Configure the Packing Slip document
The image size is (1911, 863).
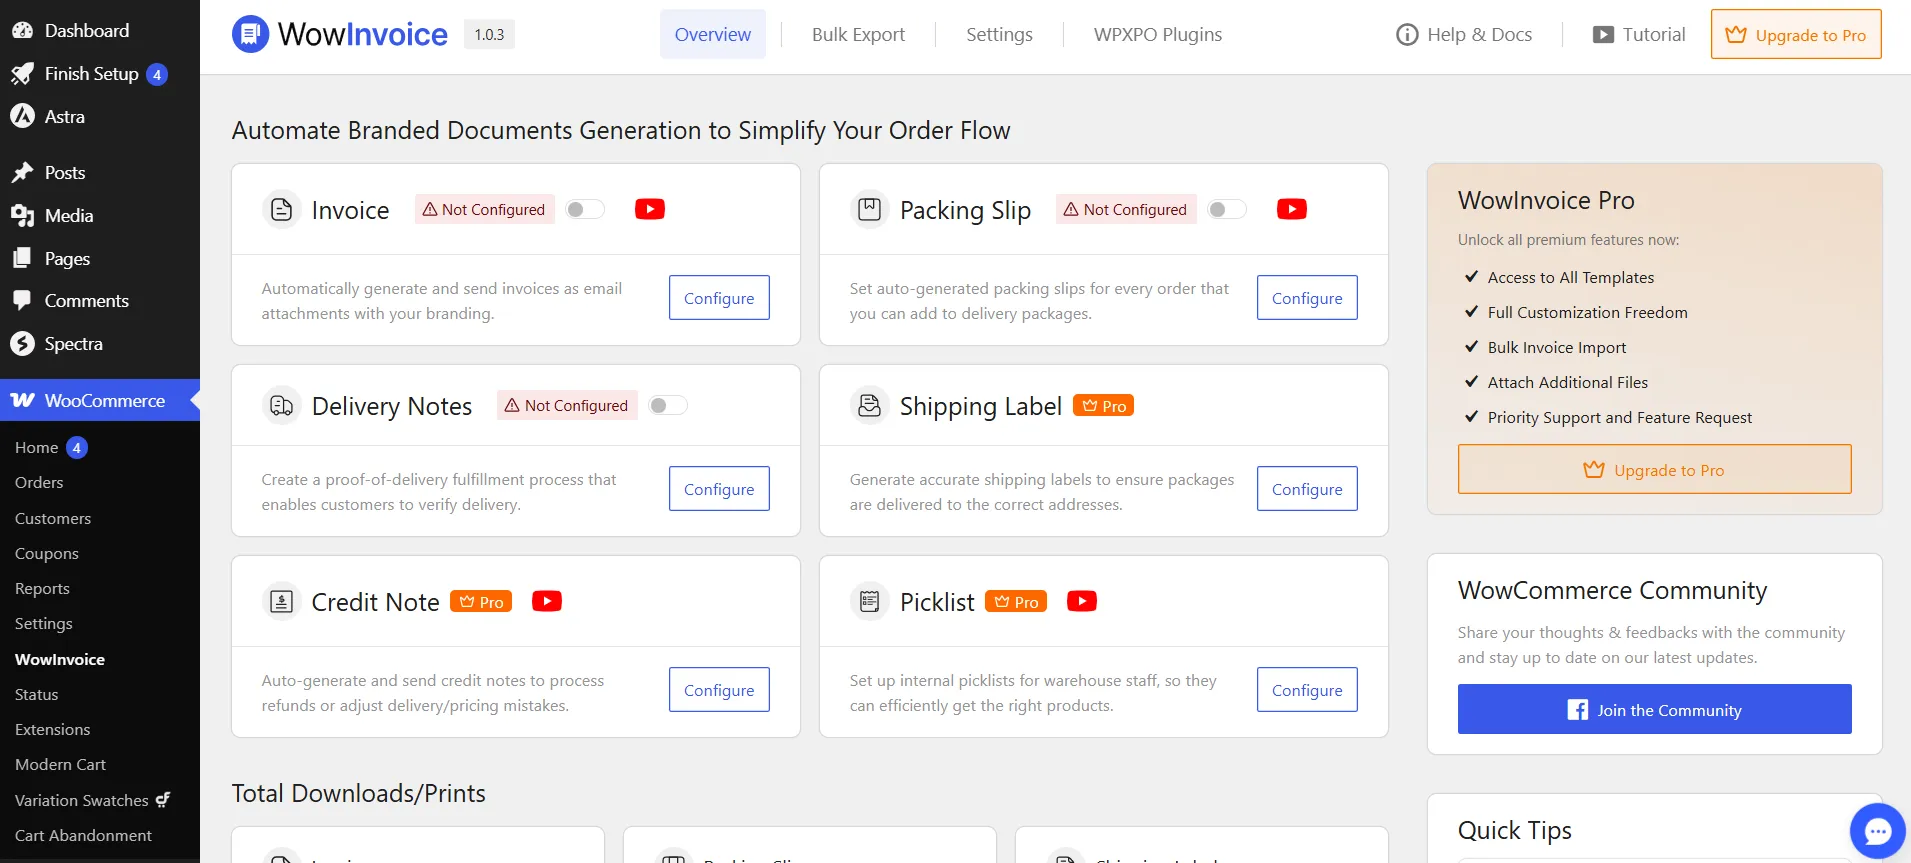point(1307,298)
